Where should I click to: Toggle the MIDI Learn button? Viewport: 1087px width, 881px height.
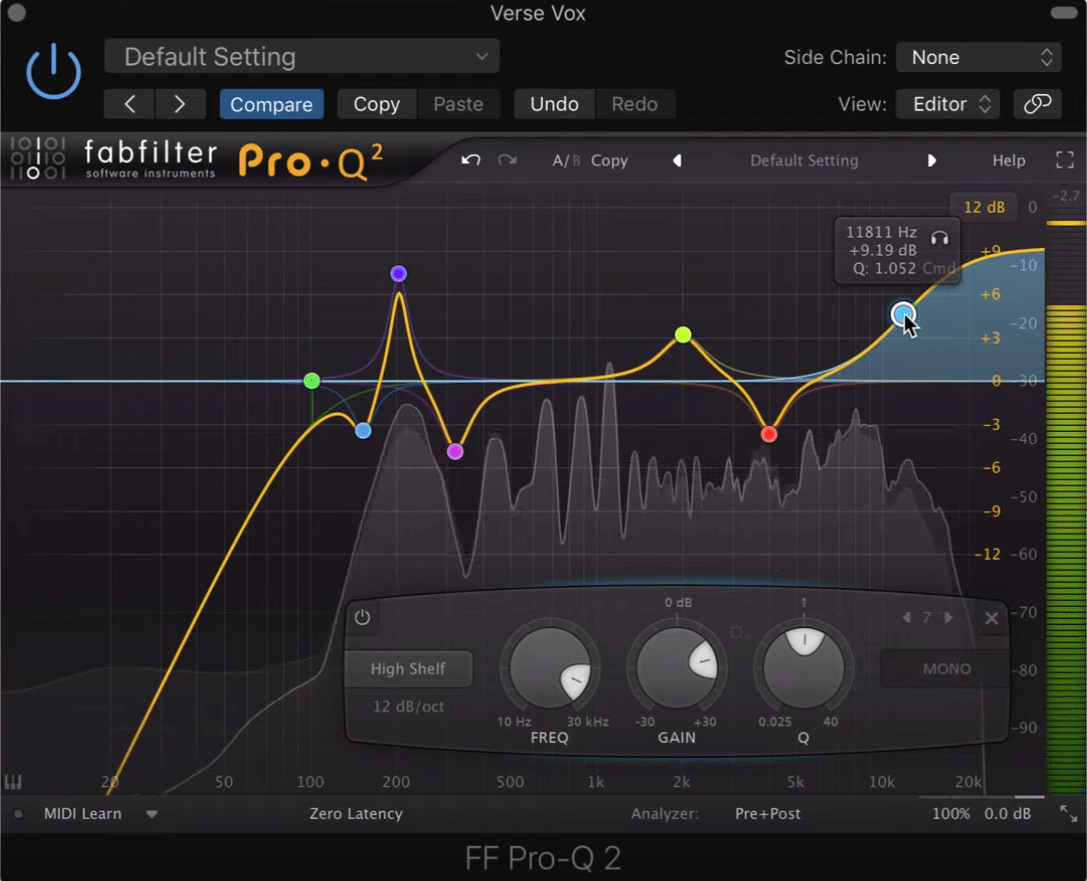click(x=82, y=814)
